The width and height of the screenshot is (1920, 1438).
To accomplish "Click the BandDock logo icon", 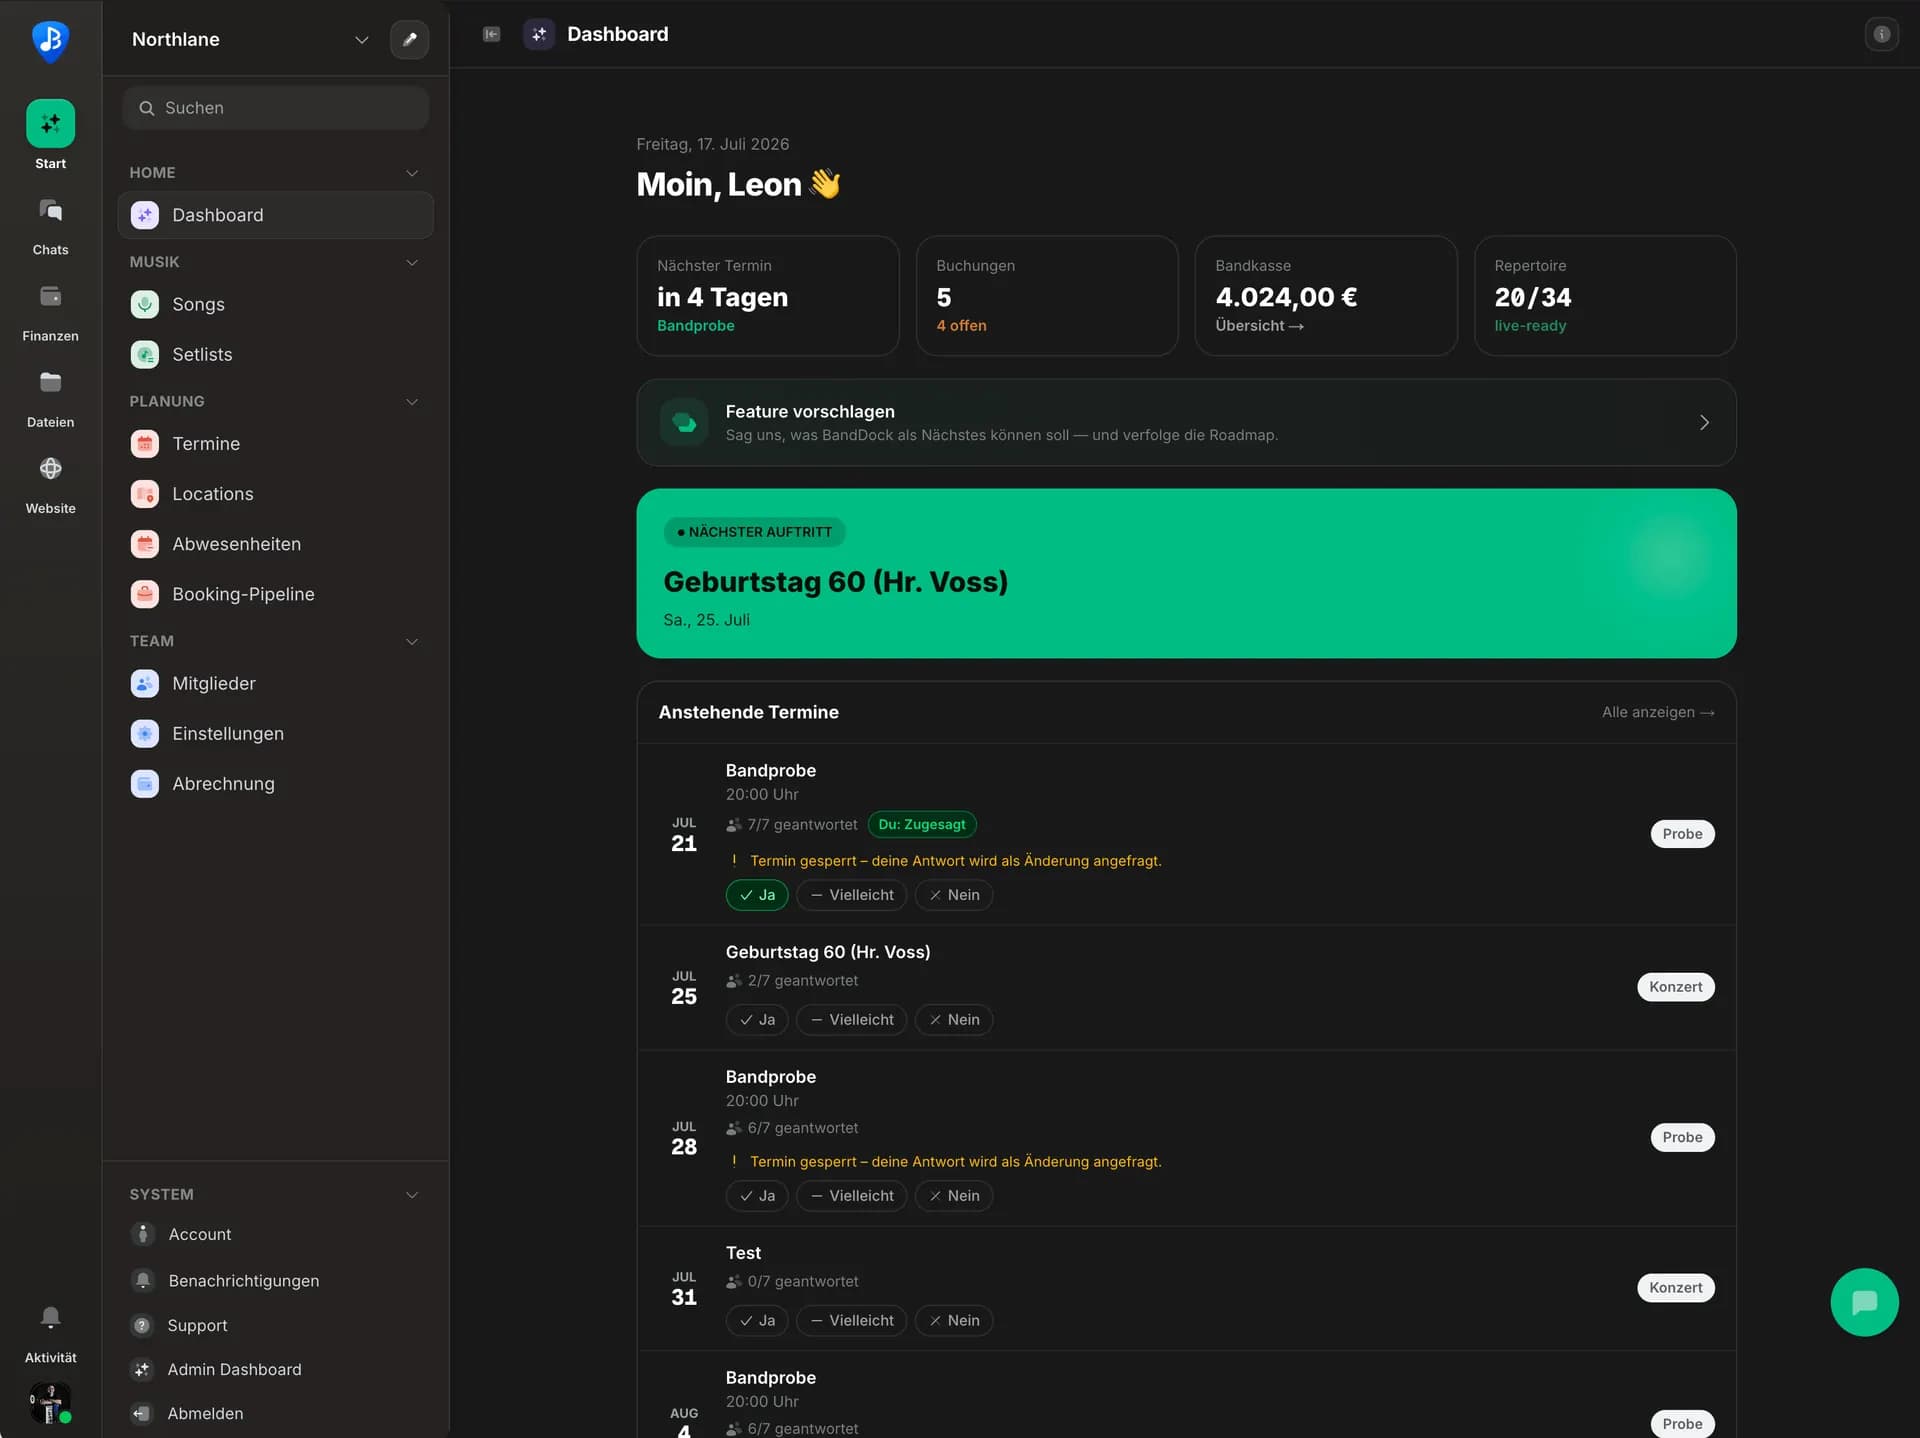I will 50,40.
